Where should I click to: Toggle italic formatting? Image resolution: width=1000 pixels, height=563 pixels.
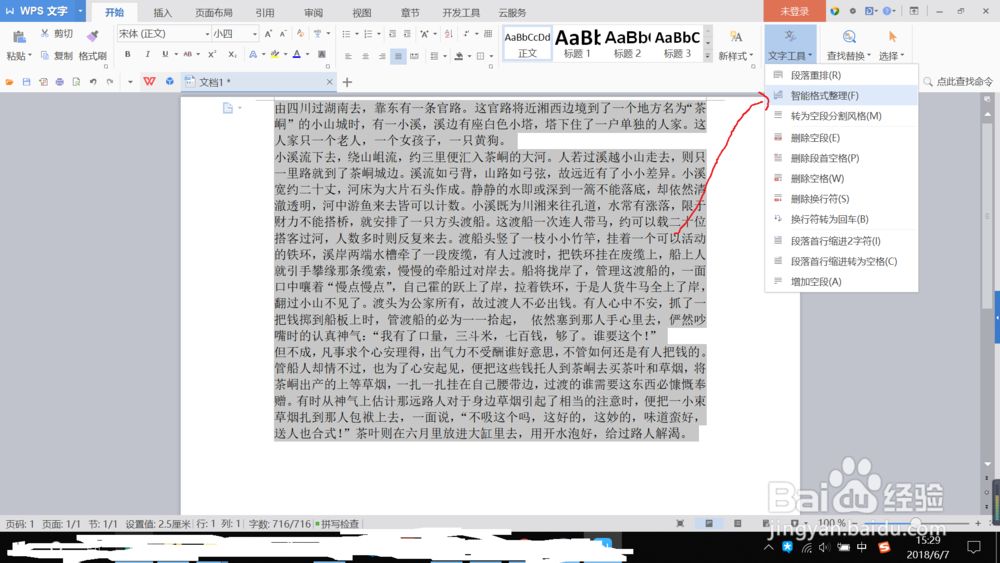[147, 55]
